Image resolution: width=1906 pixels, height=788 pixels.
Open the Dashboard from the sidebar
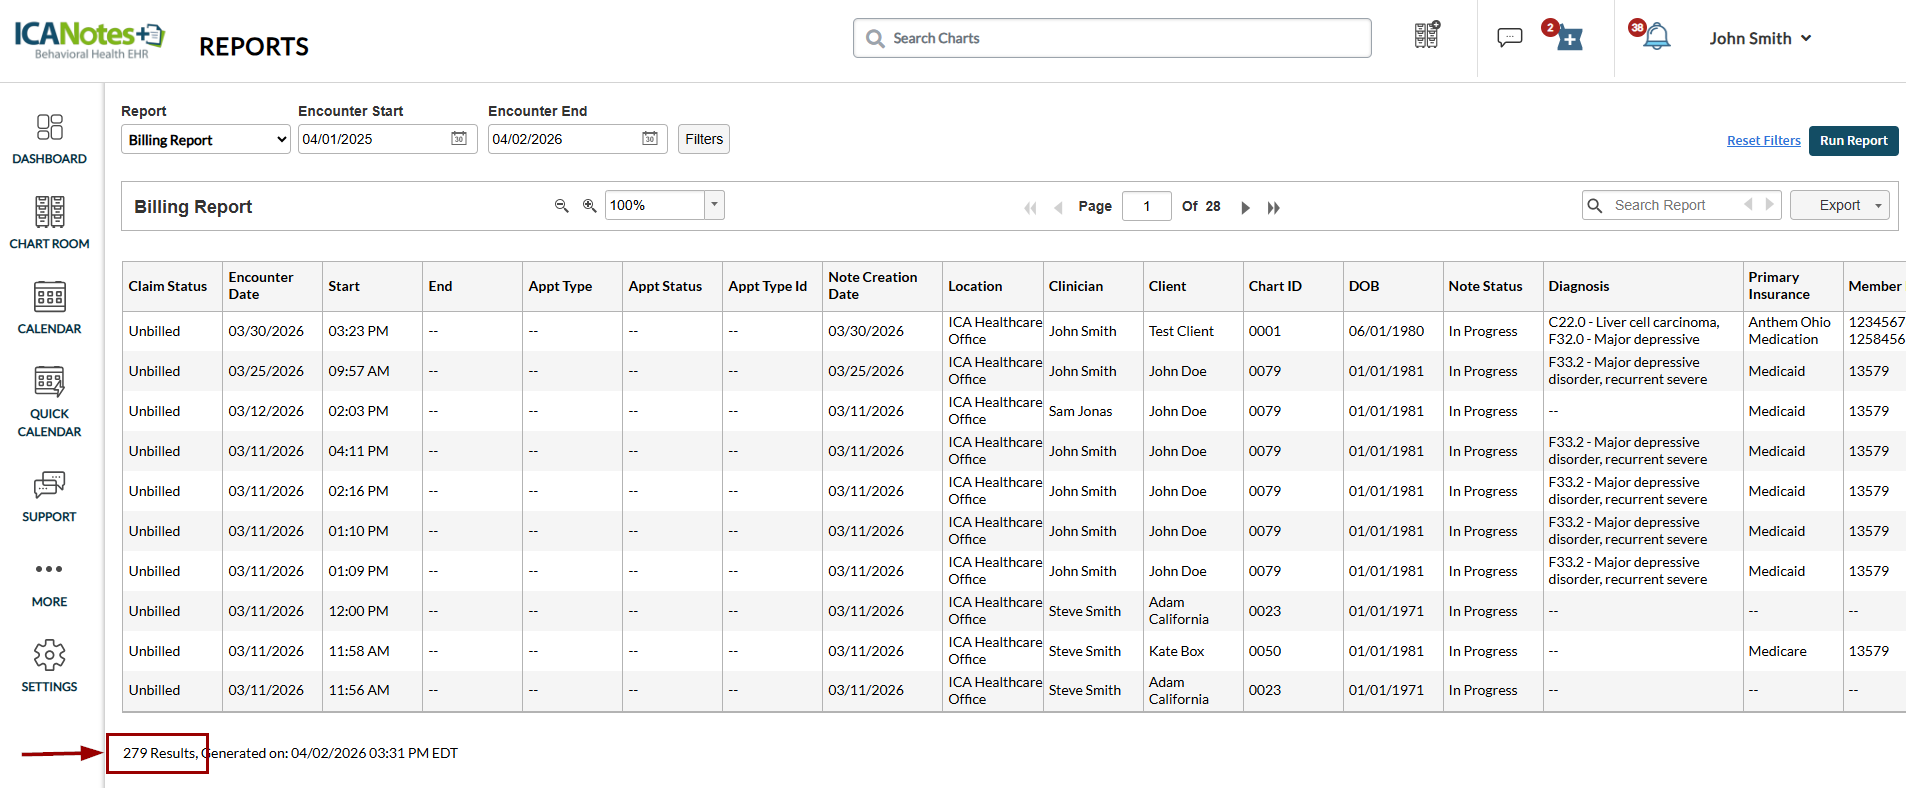tap(49, 139)
